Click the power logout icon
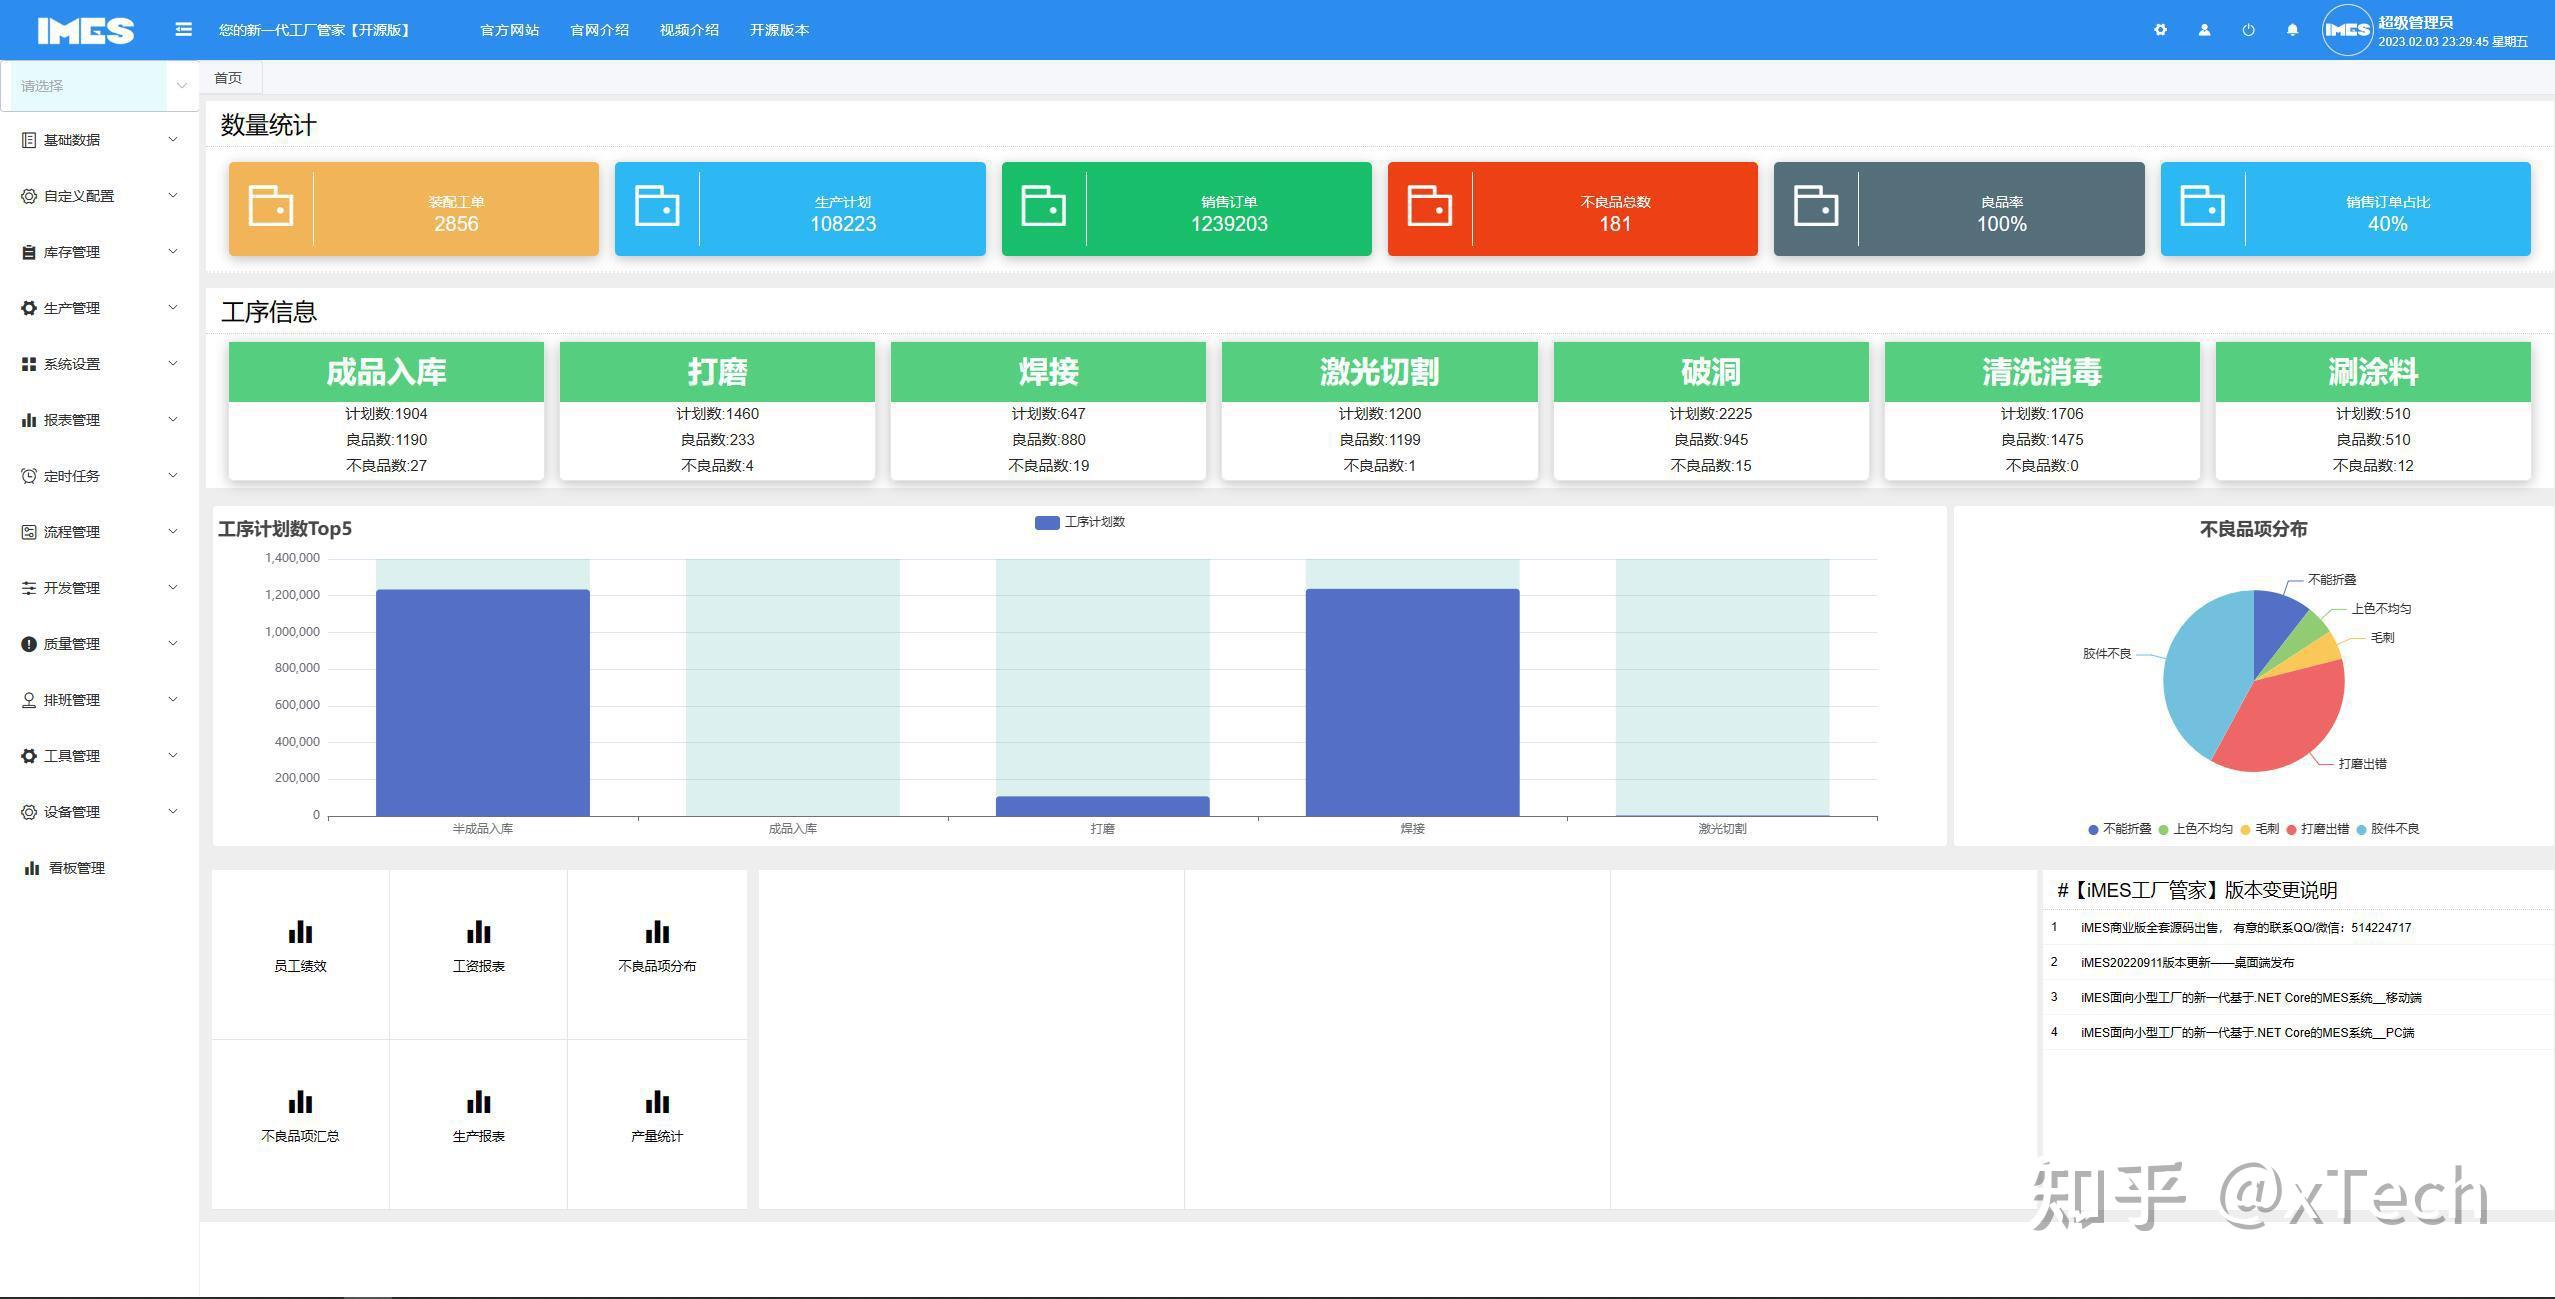Image resolution: width=2555 pixels, height=1299 pixels. (2248, 30)
